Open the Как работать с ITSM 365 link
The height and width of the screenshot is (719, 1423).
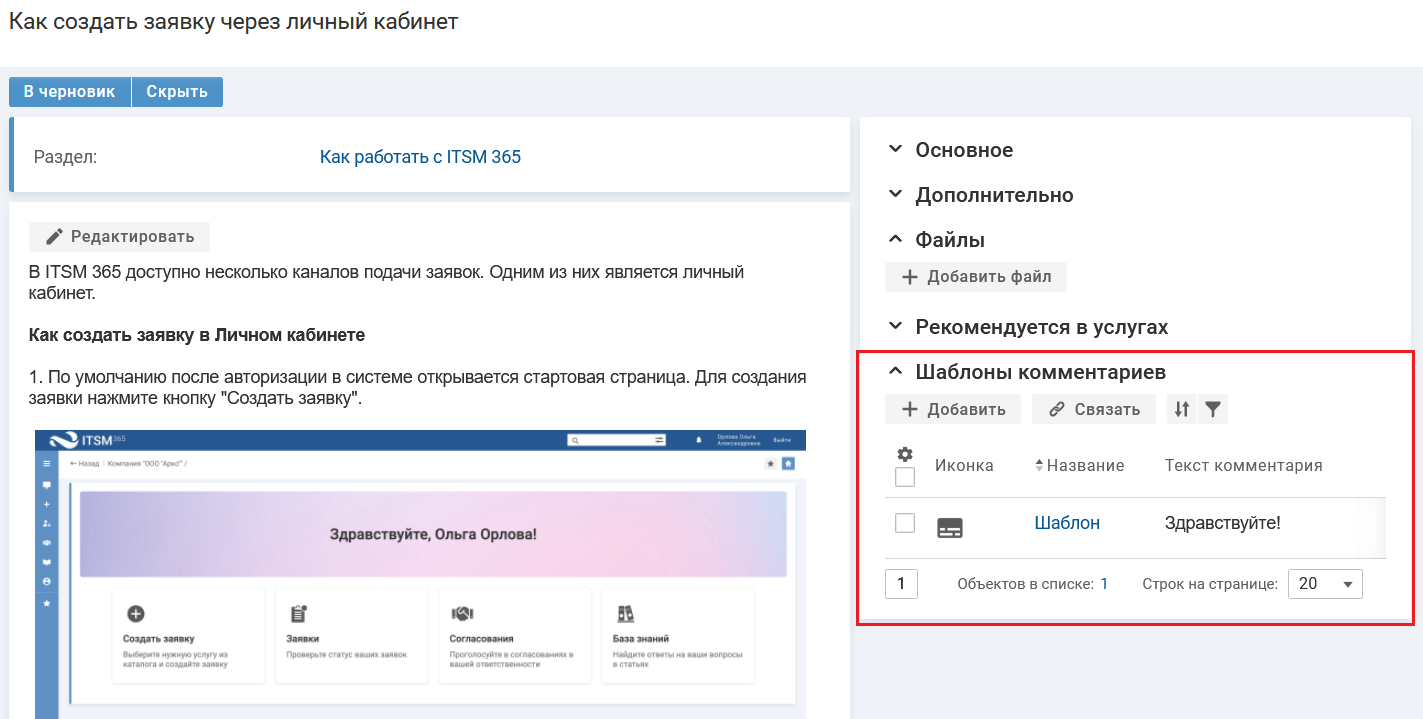pyautogui.click(x=420, y=157)
